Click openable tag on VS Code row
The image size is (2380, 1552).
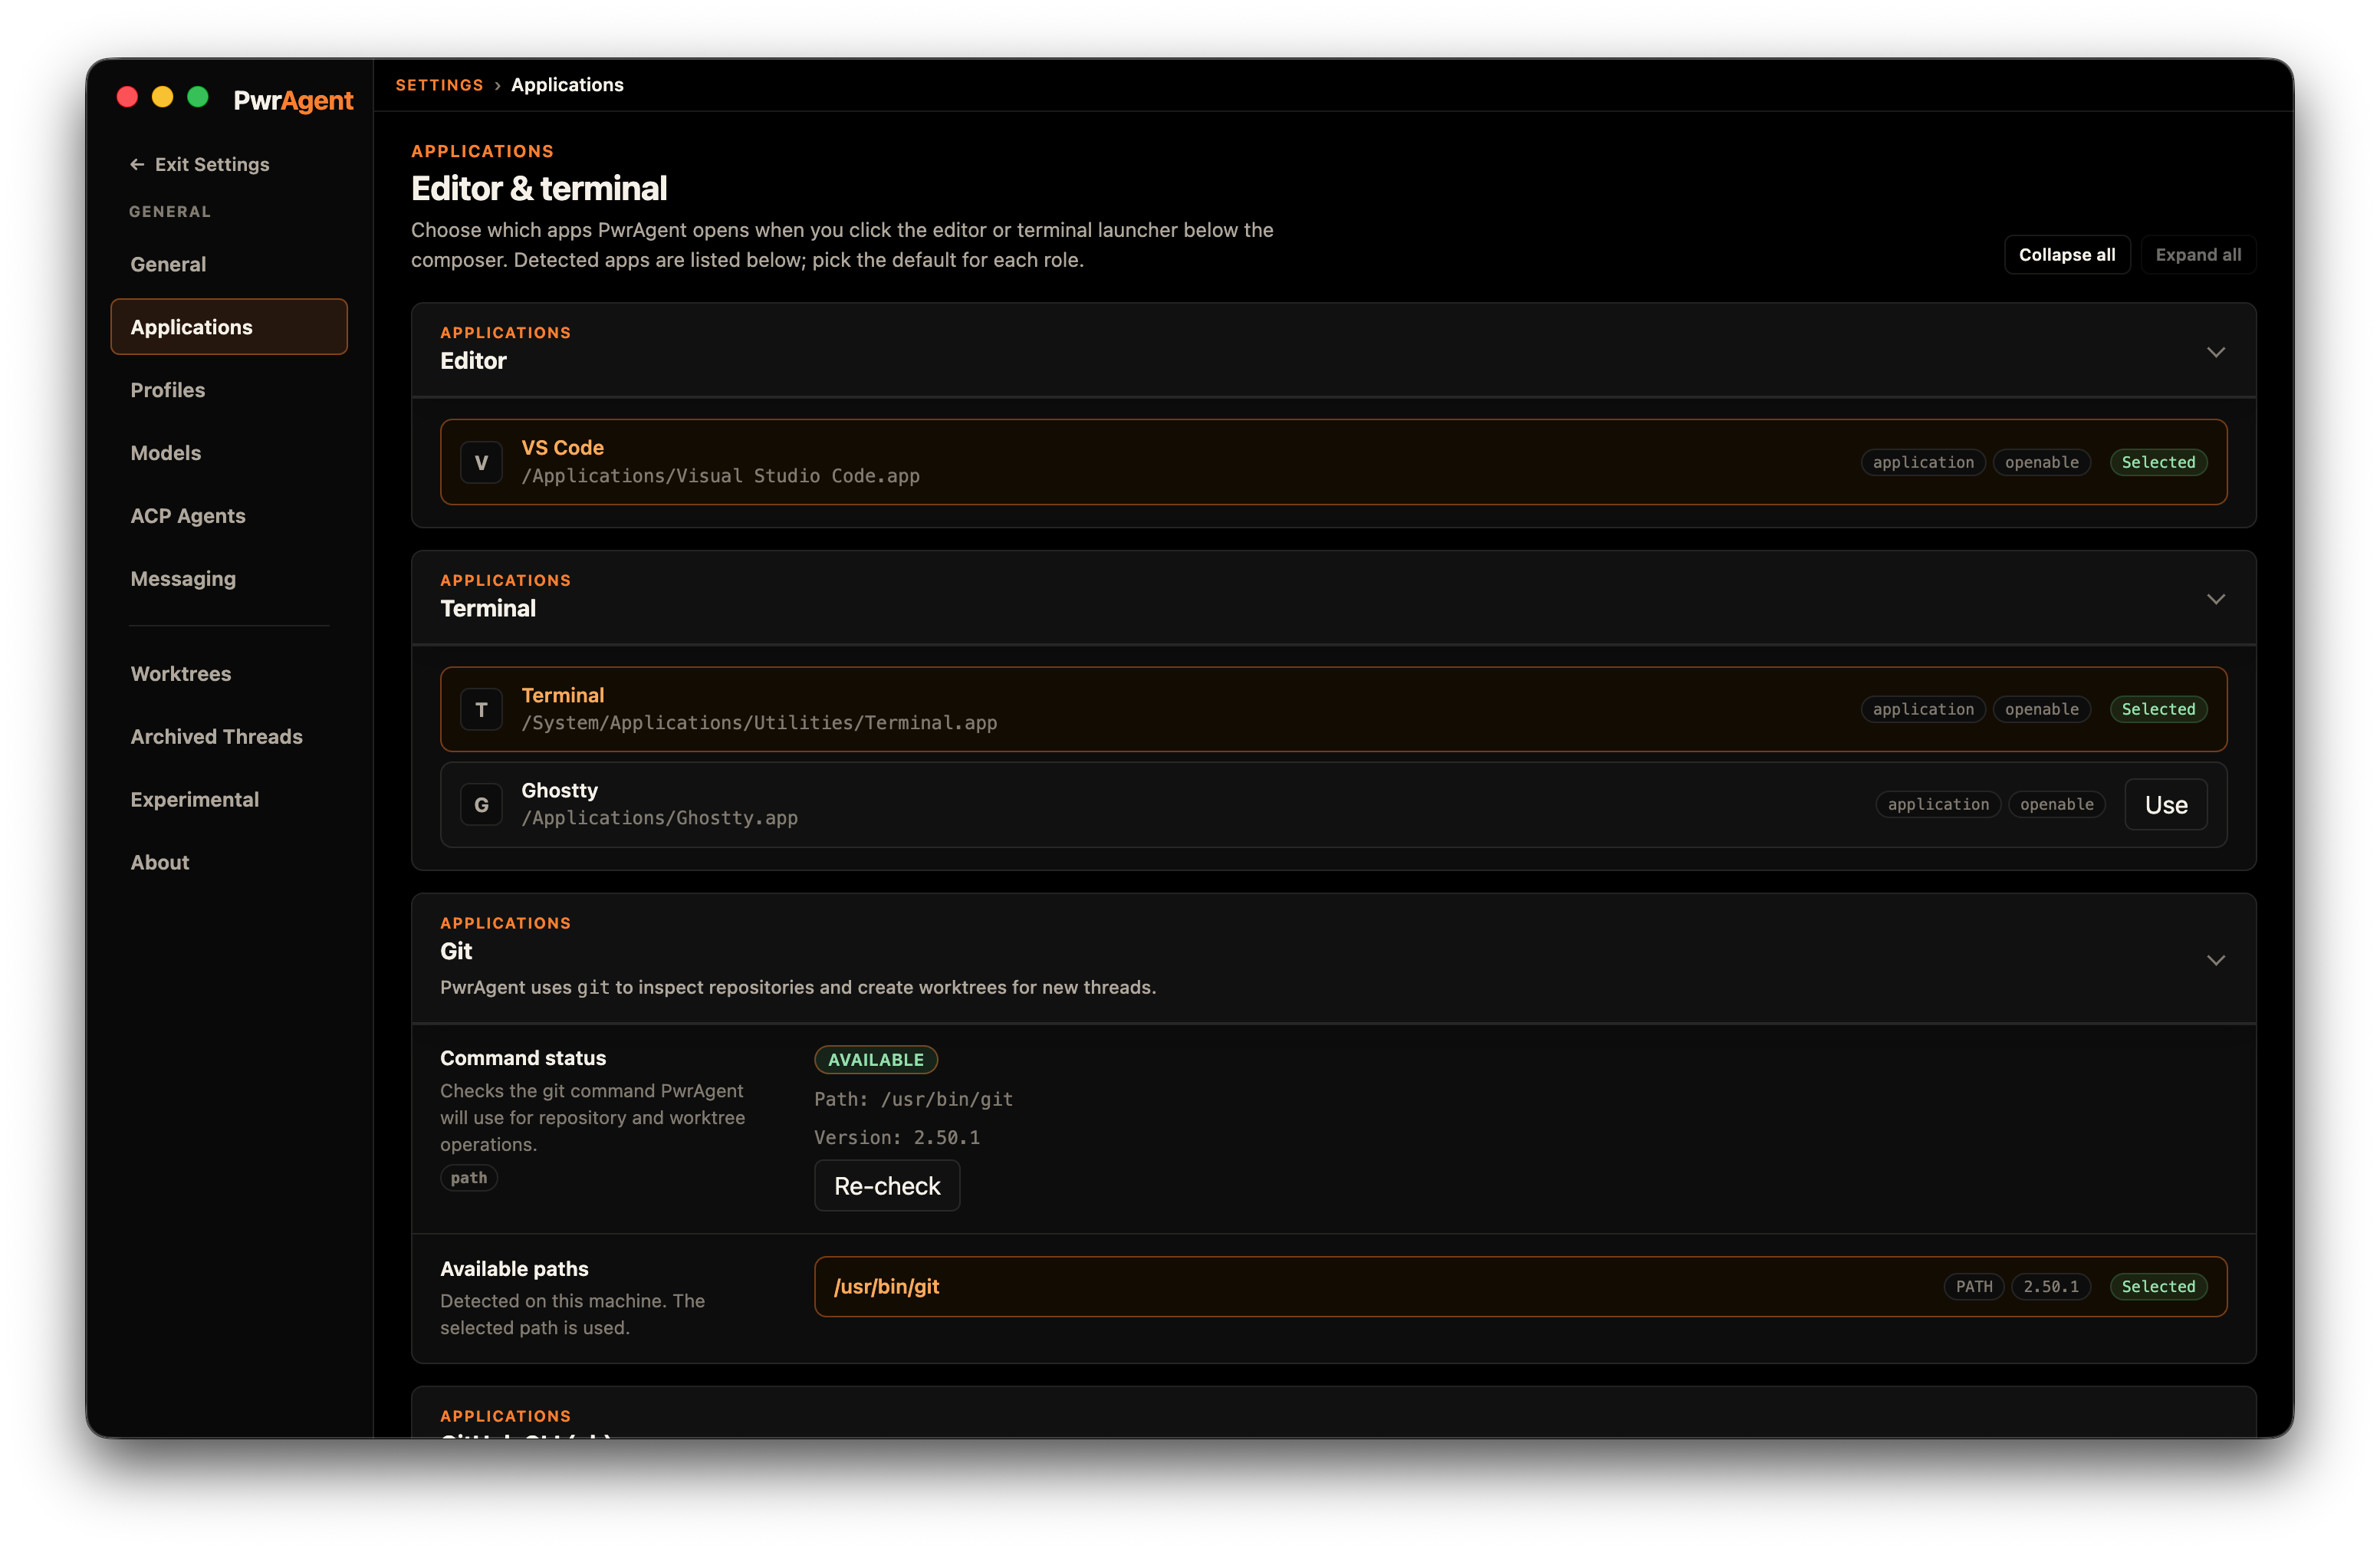pos(2041,462)
